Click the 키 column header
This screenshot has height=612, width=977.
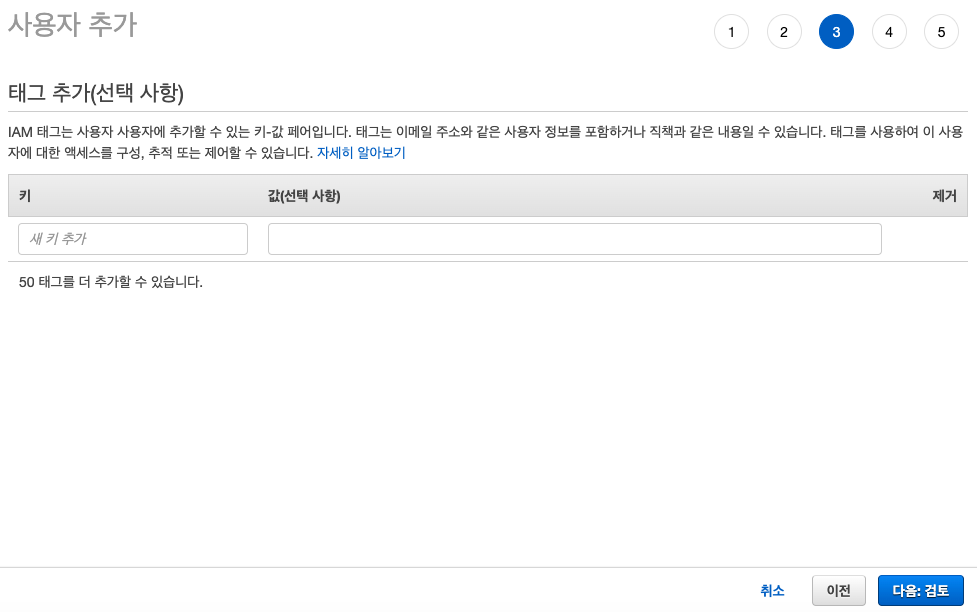tap(26, 196)
